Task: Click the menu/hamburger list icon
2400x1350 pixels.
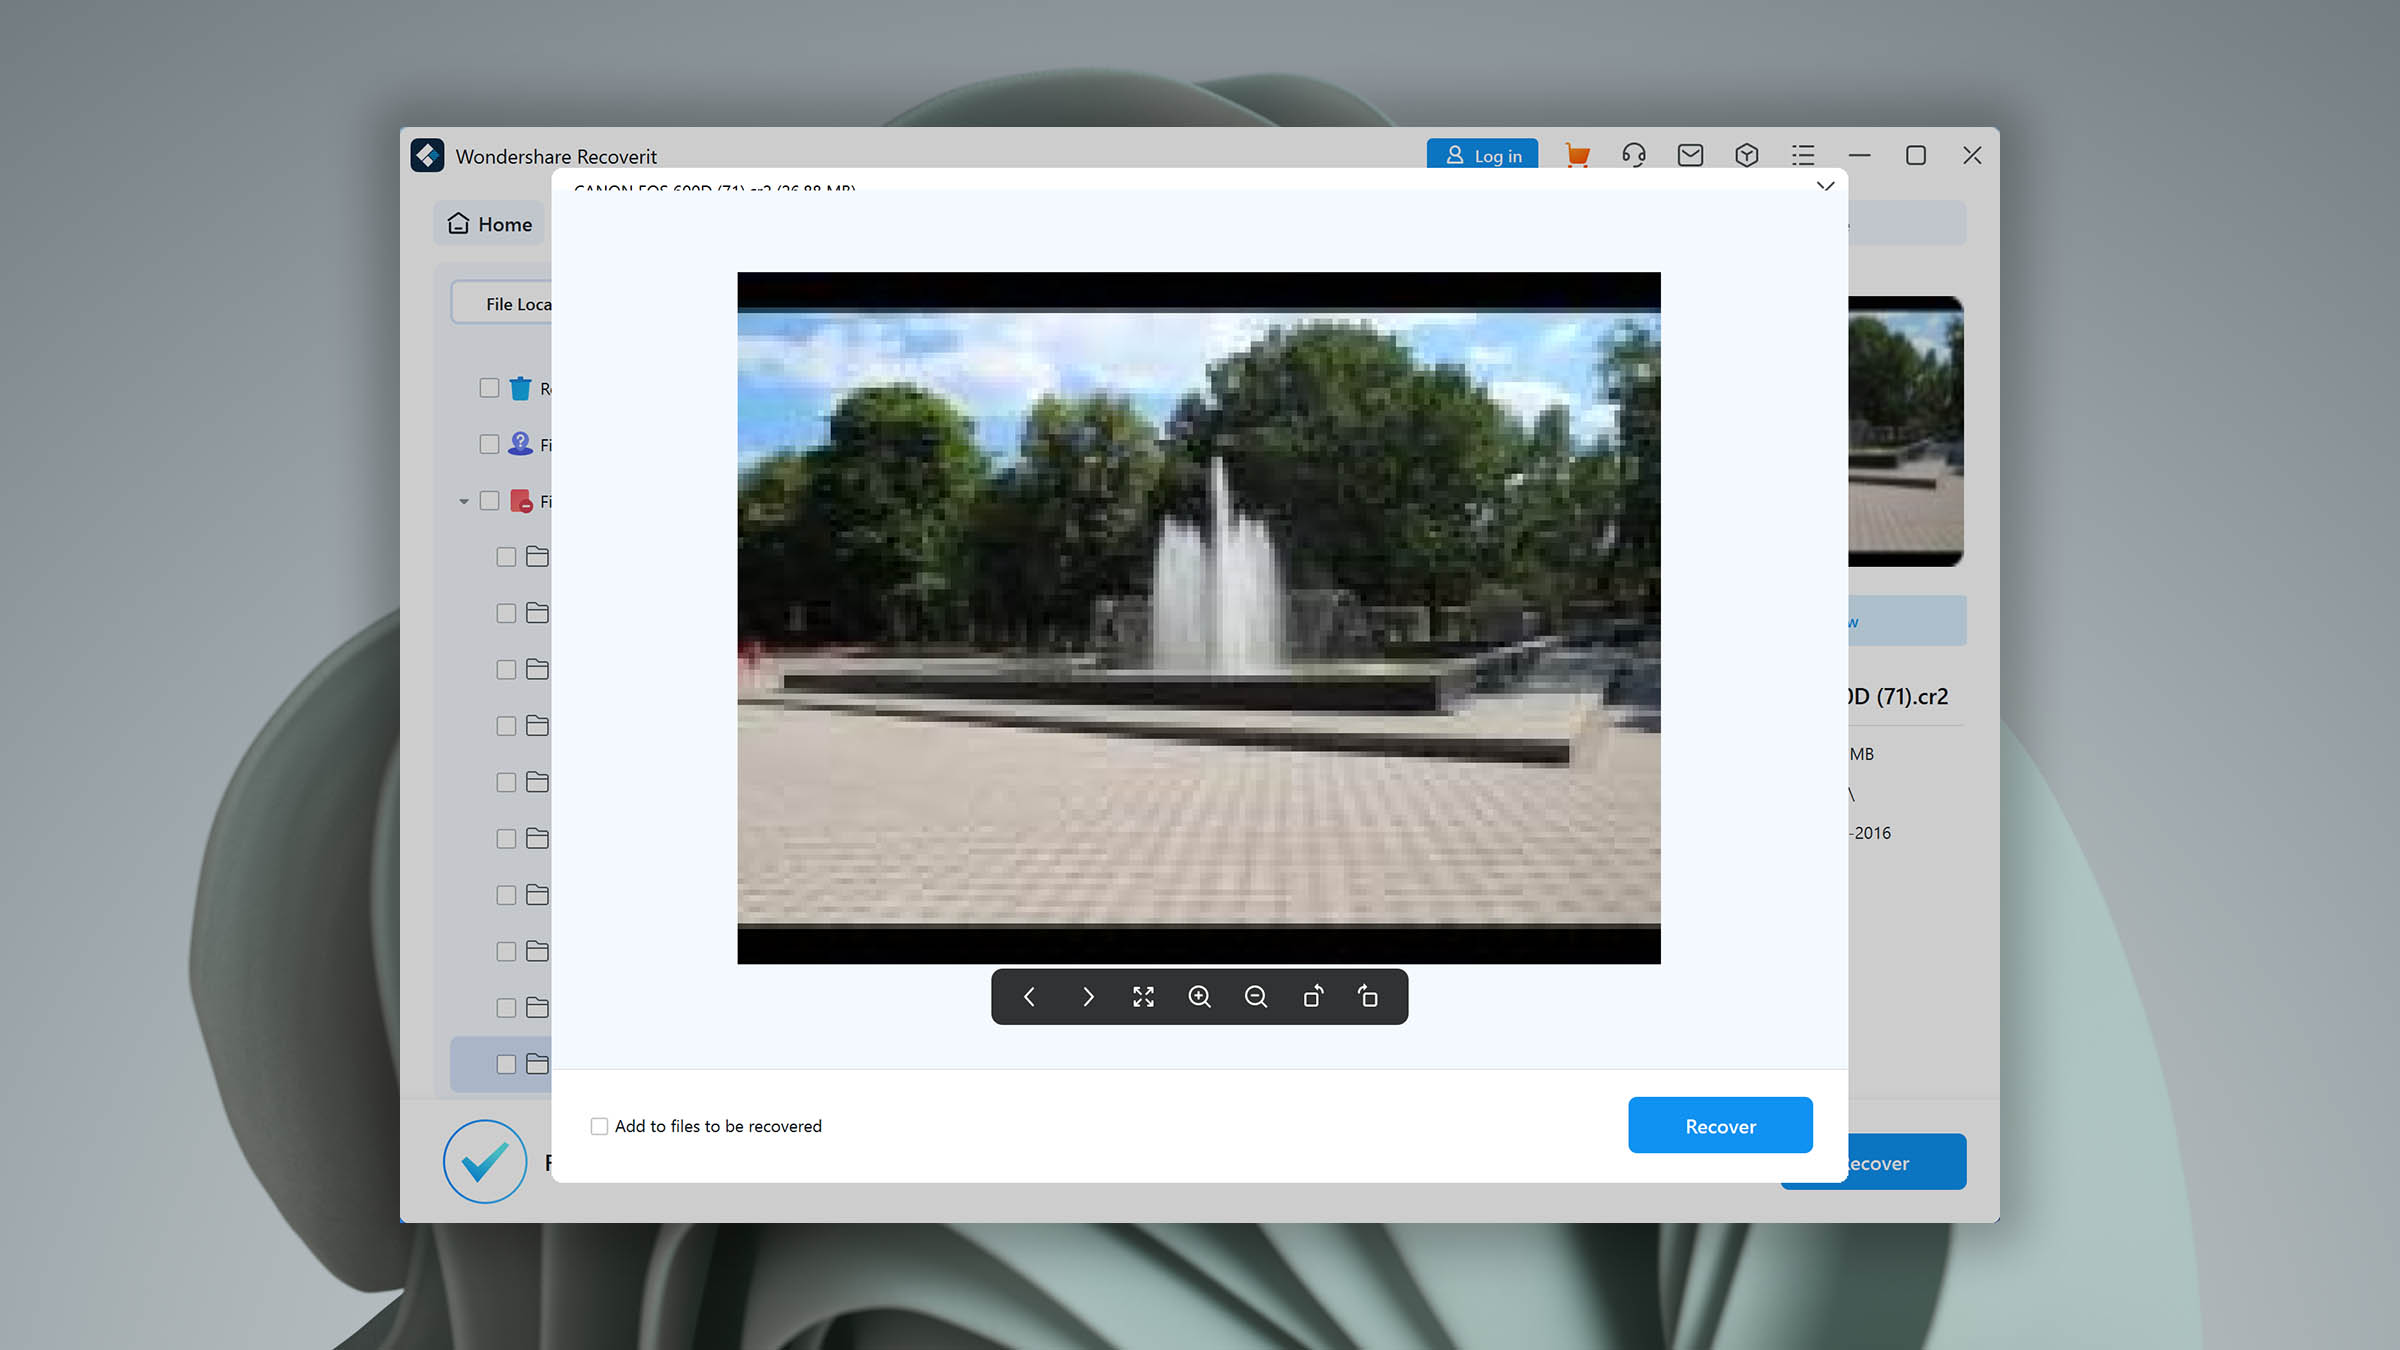Action: tap(1802, 153)
